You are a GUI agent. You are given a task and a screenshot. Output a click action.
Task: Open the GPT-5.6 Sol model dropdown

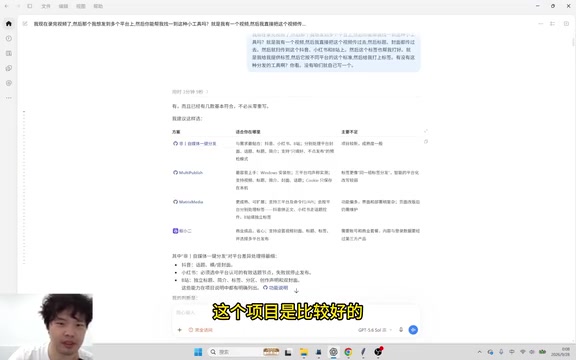click(374, 330)
